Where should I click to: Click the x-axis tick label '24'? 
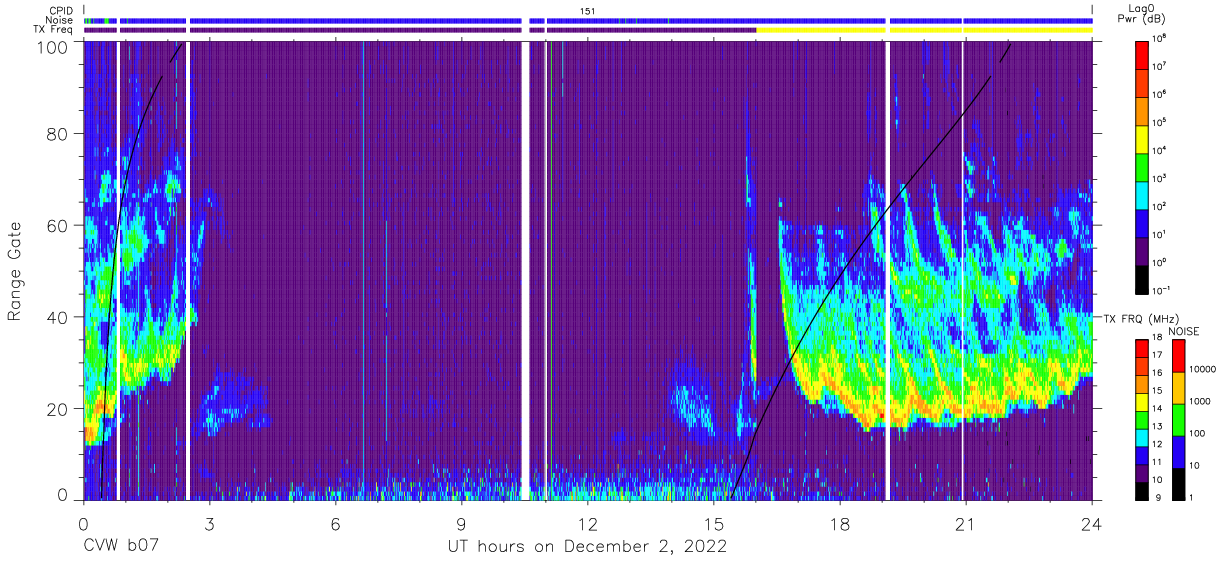point(1091,522)
